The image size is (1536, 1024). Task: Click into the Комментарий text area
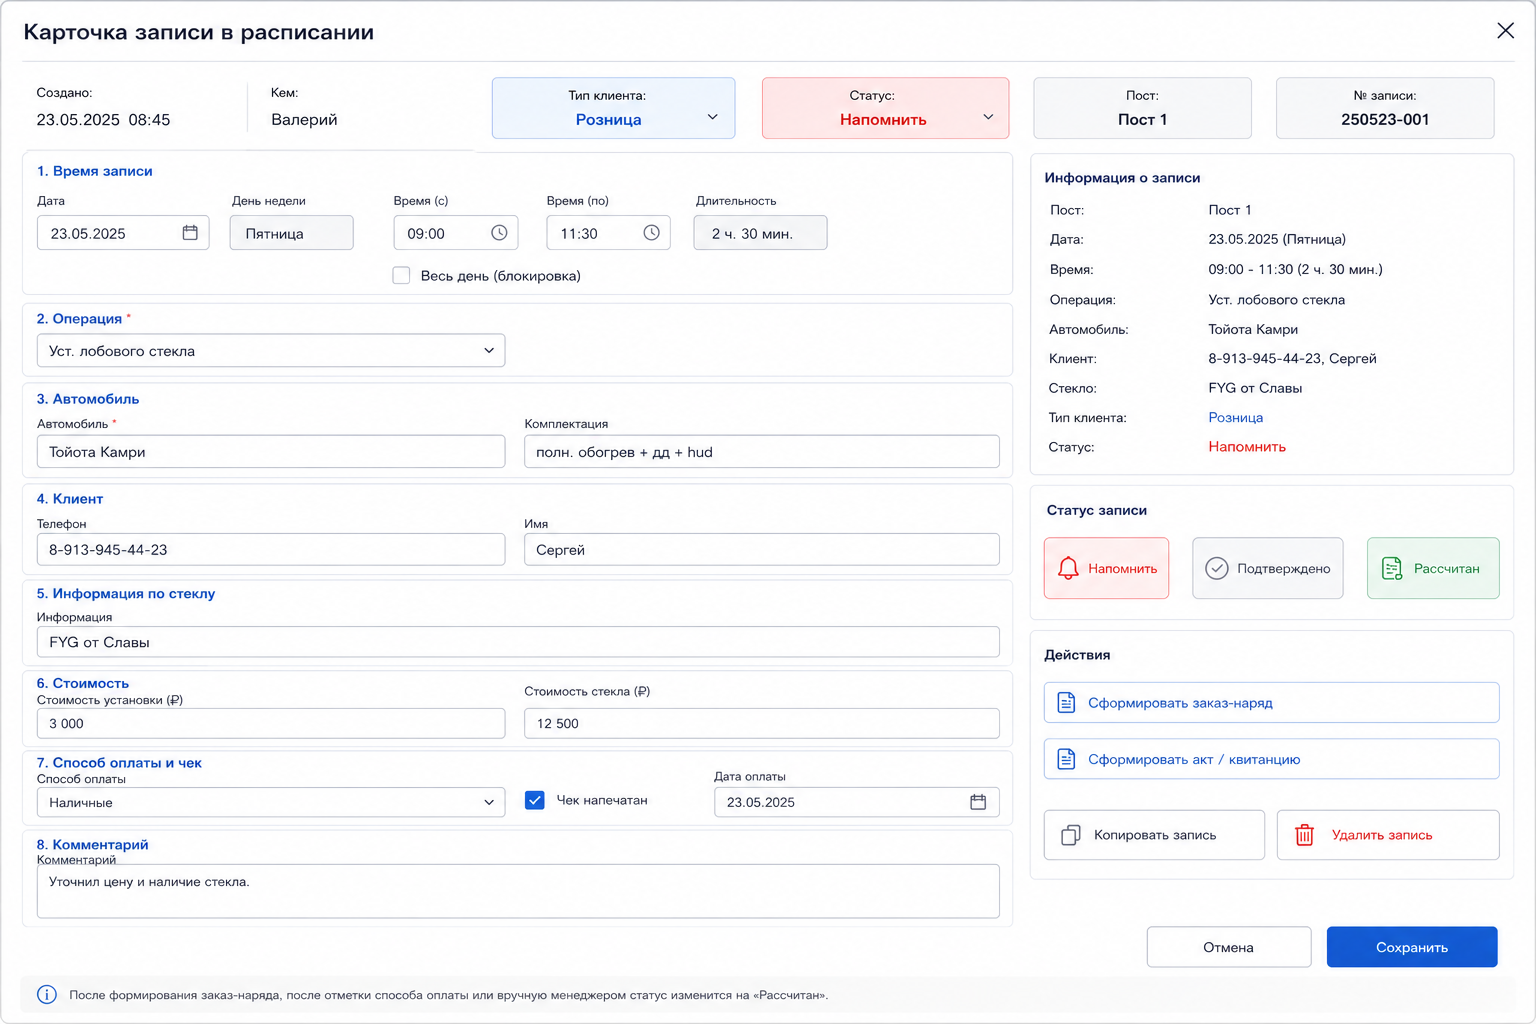[x=518, y=891]
